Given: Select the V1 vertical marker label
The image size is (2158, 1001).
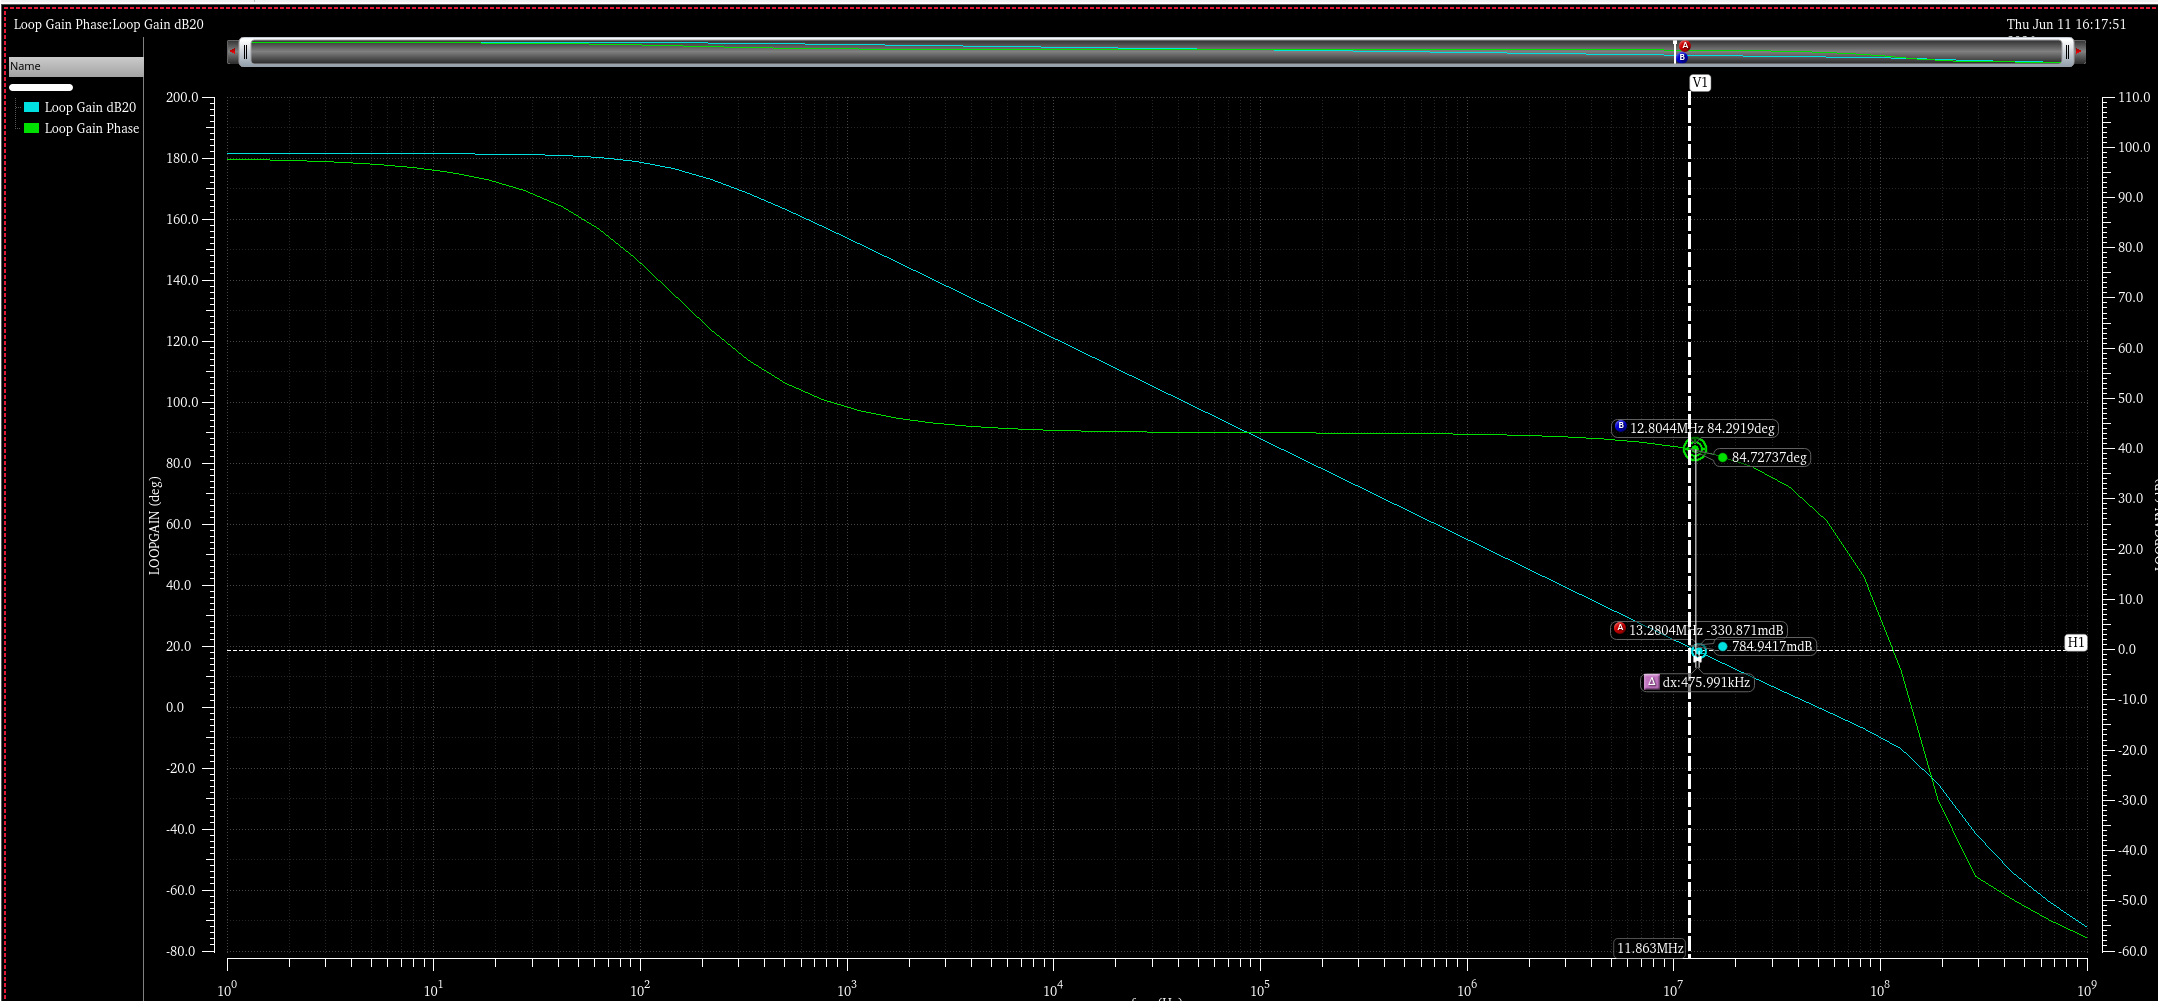Looking at the screenshot, I should click(x=1700, y=83).
